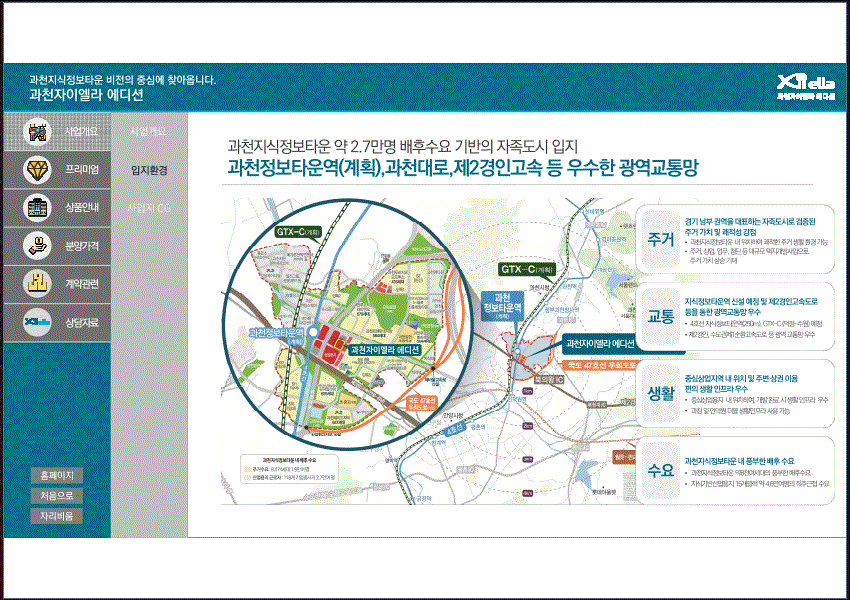Click the 프리미엄 diamond icon
Viewport: 850px width, 600px height.
coord(37,170)
